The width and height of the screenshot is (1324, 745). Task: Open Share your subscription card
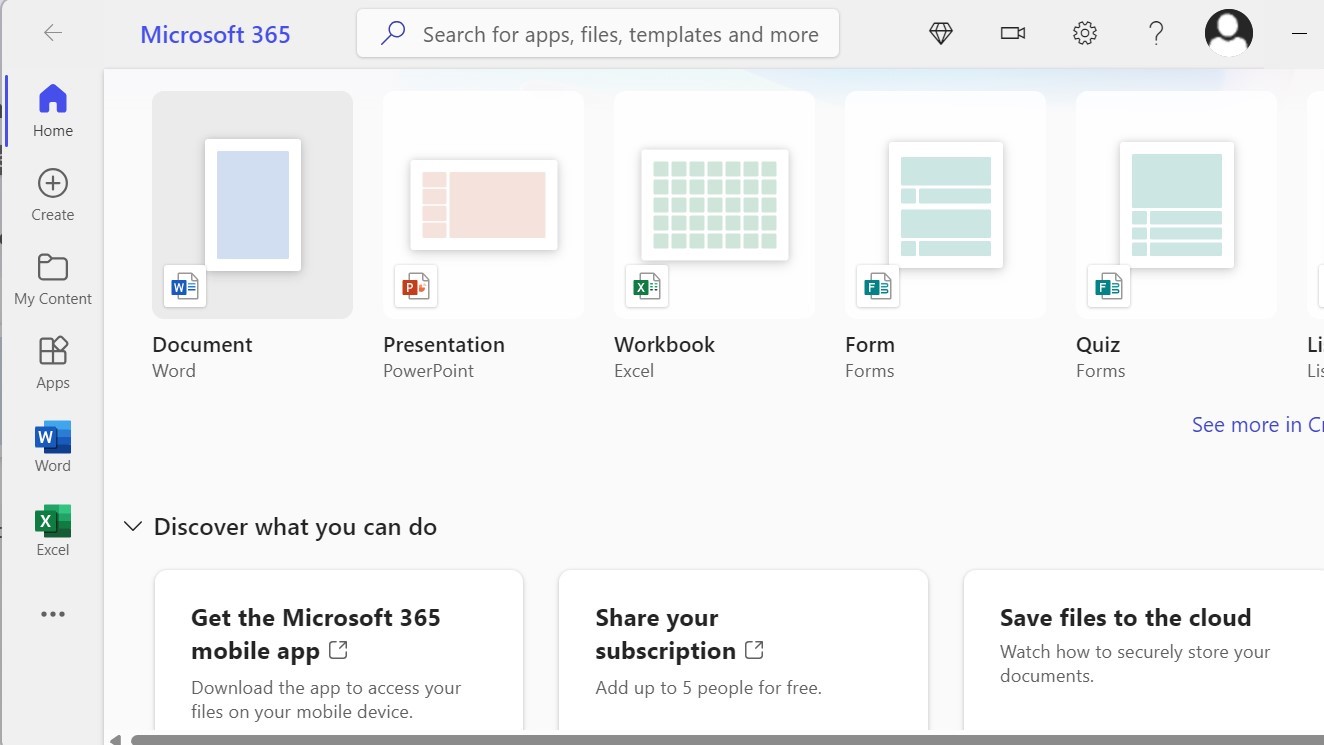(x=743, y=650)
